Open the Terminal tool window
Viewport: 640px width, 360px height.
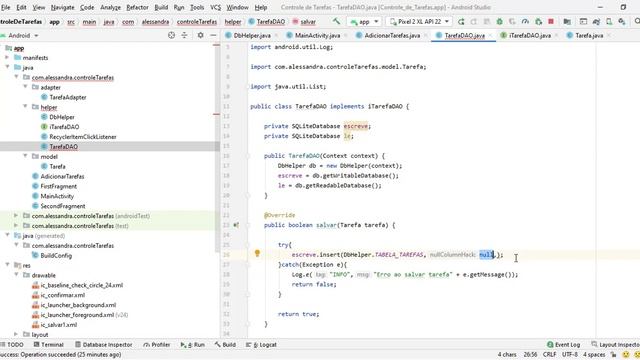click(x=49, y=344)
